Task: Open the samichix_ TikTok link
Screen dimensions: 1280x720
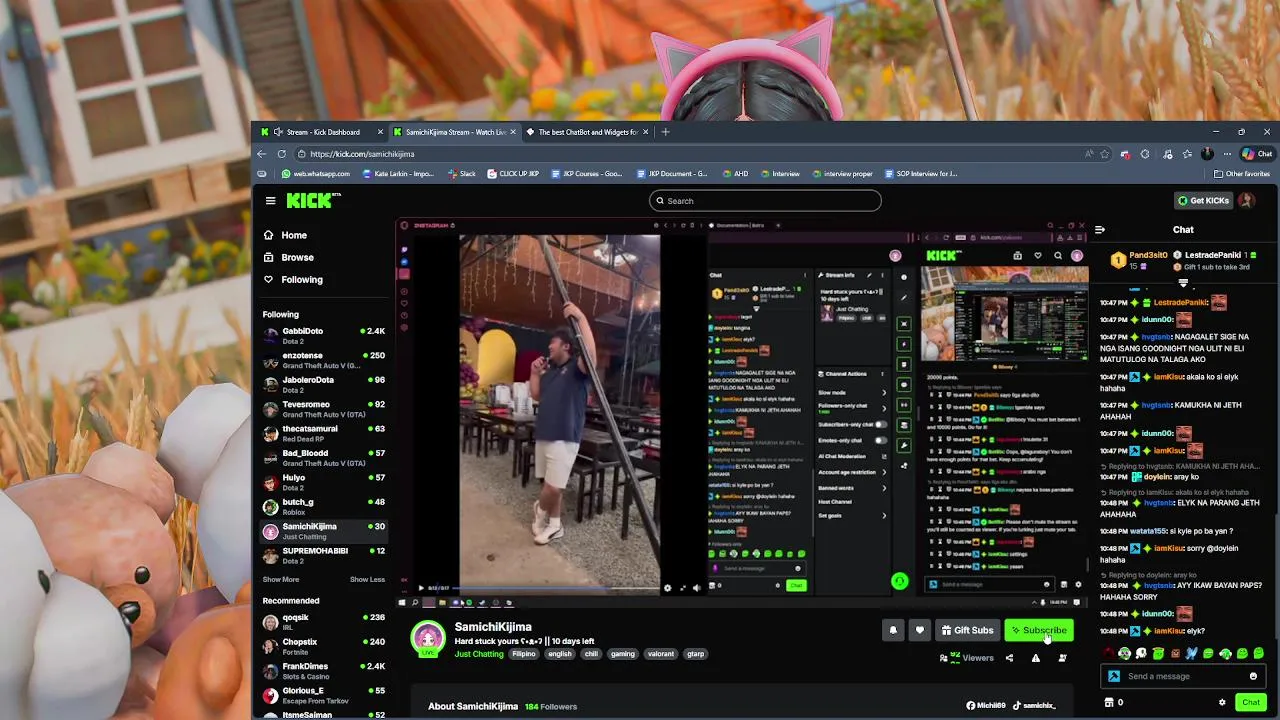Action: click(1033, 706)
